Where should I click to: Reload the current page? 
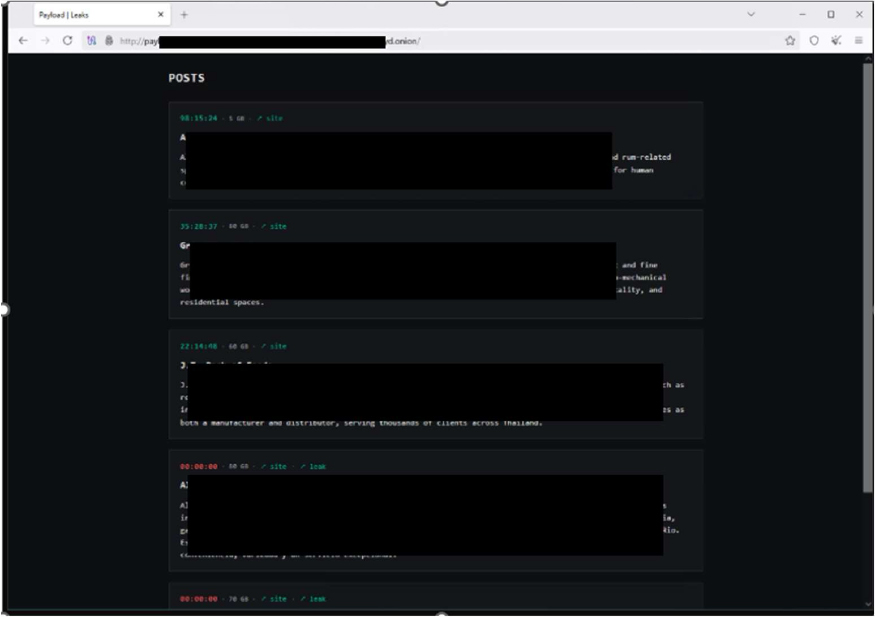pos(68,40)
